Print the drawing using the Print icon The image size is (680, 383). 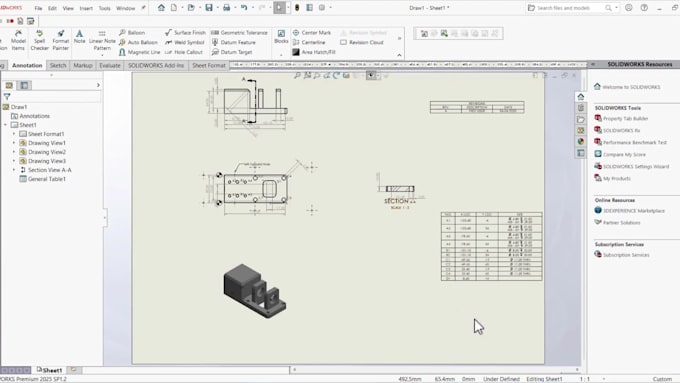226,8
